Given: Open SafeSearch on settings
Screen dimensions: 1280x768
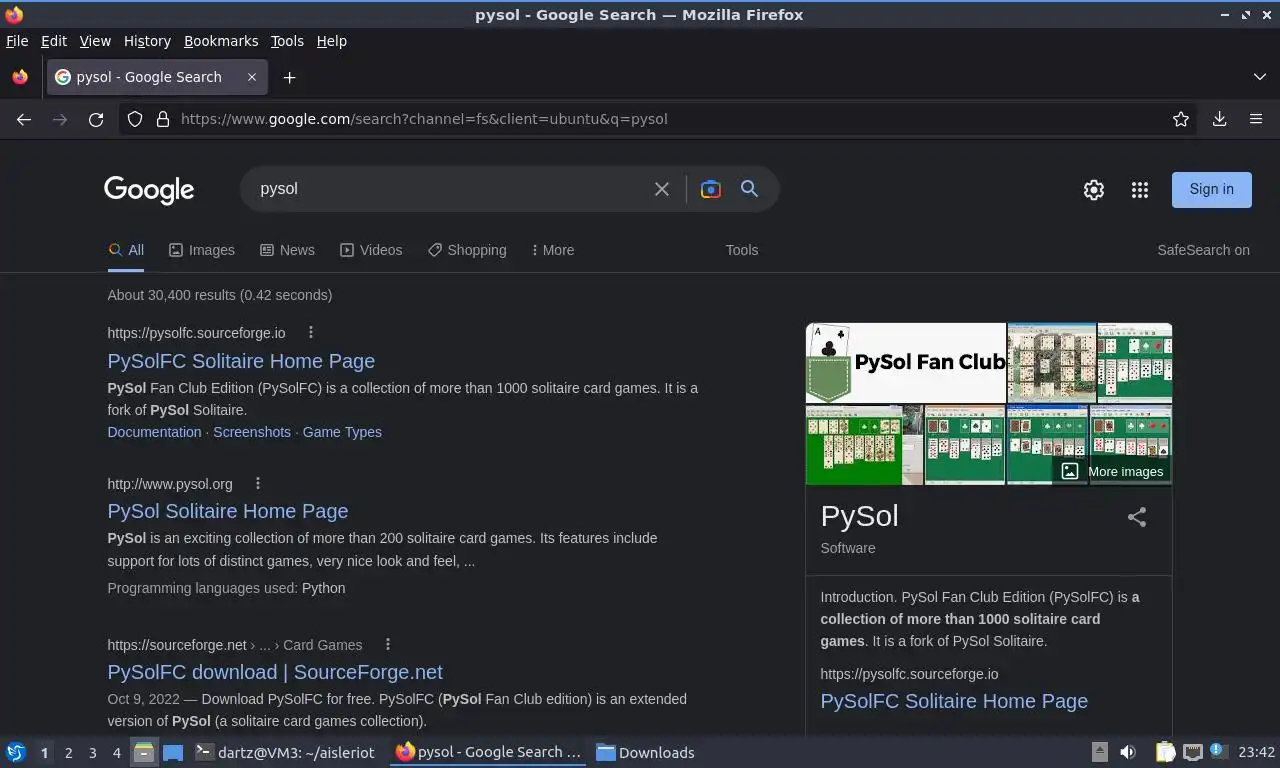Looking at the screenshot, I should [1203, 250].
